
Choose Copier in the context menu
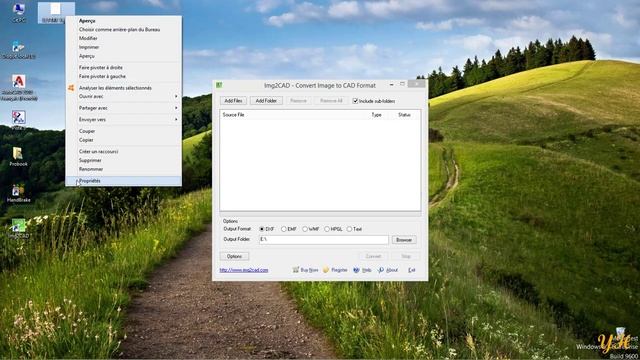[123, 140]
